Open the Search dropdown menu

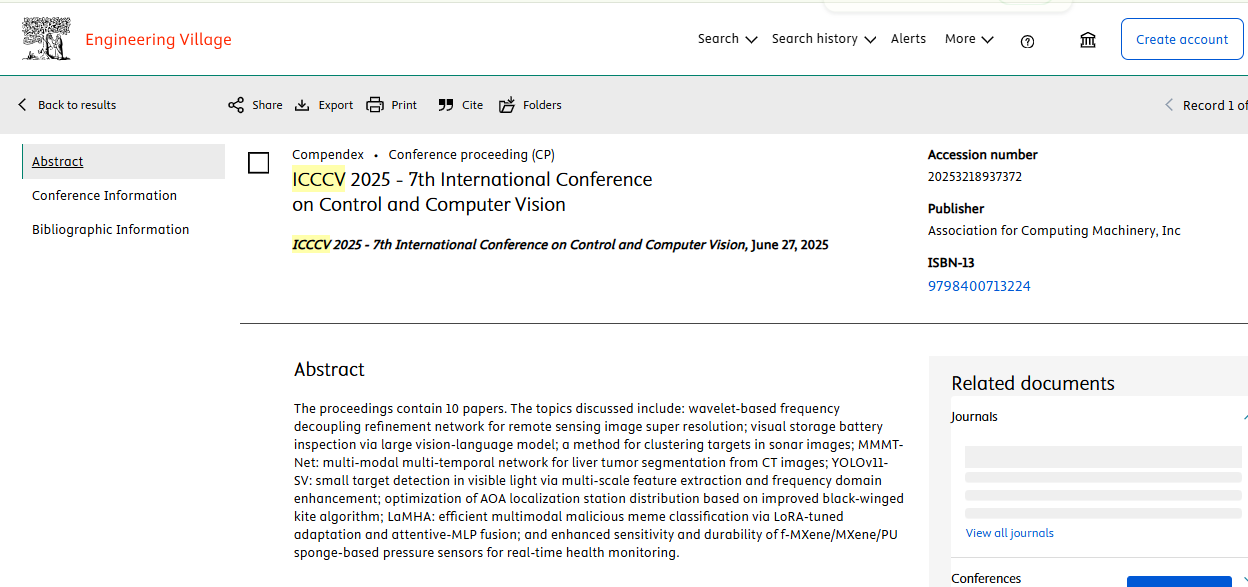[727, 39]
